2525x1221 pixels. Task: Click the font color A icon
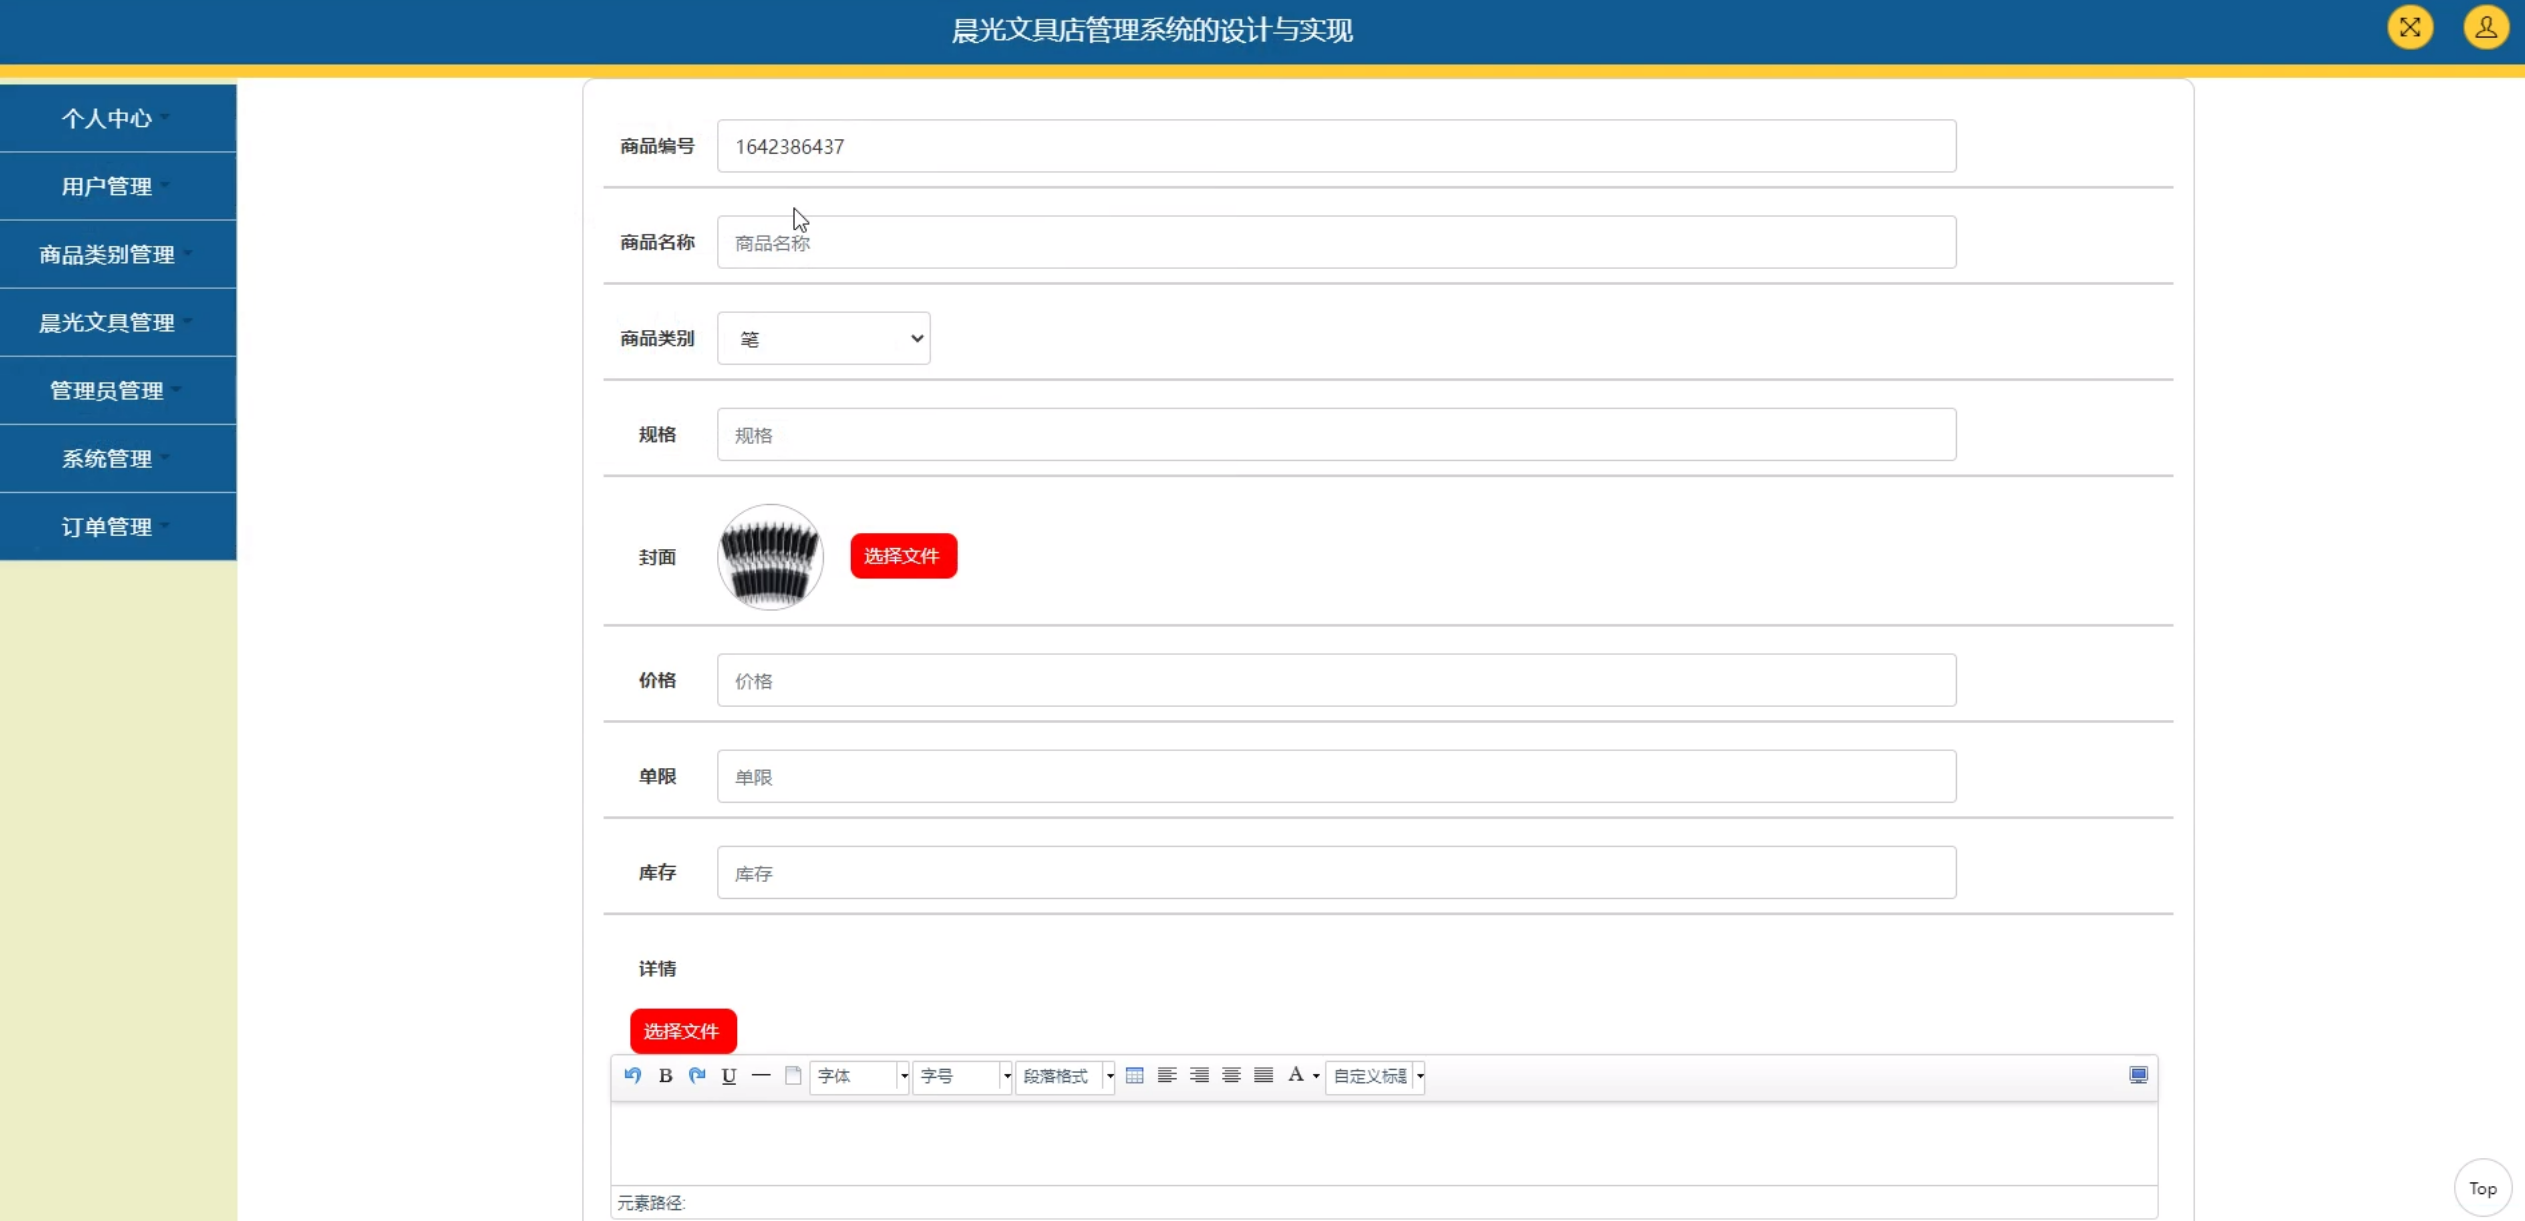[x=1296, y=1075]
